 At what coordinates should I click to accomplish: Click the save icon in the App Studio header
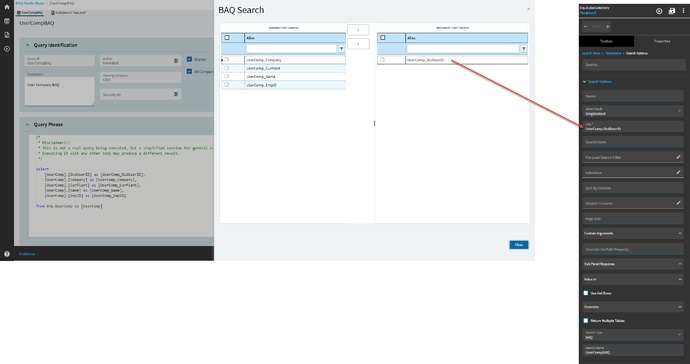pos(672,11)
